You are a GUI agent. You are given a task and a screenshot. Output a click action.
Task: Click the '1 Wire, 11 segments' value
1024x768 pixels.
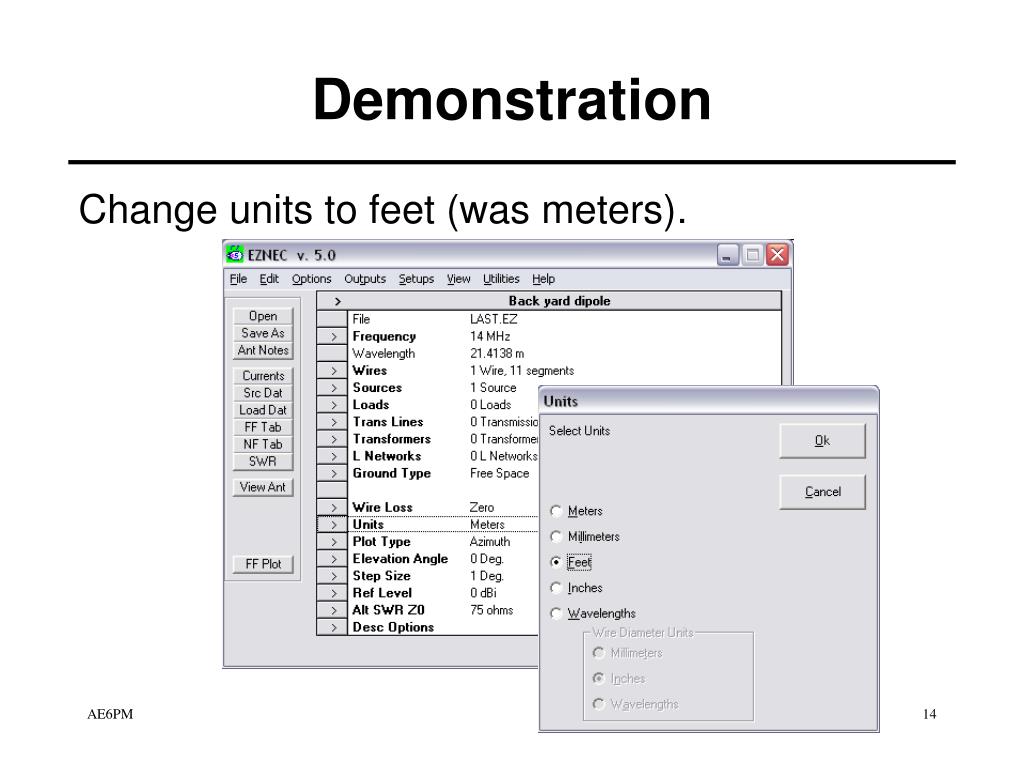click(522, 371)
